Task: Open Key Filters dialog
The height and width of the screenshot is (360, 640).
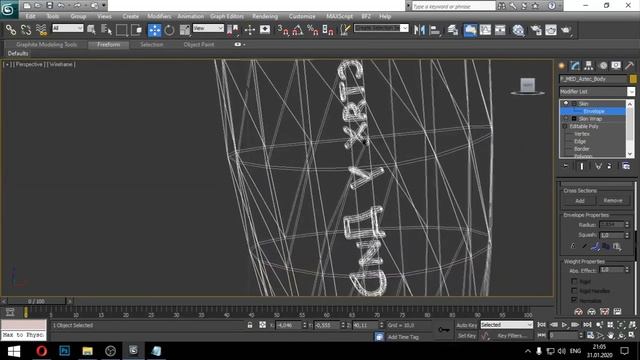Action: [511, 336]
